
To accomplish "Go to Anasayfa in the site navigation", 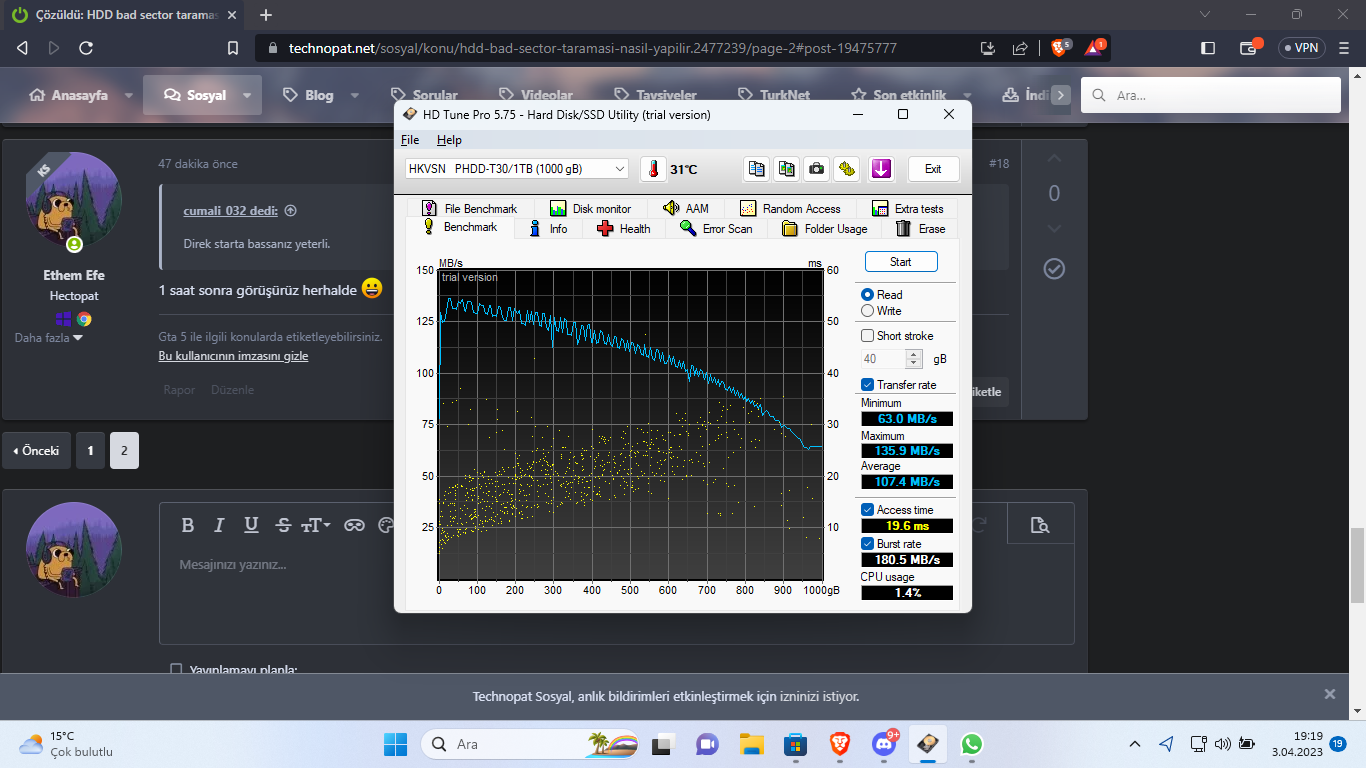I will click(x=68, y=95).
